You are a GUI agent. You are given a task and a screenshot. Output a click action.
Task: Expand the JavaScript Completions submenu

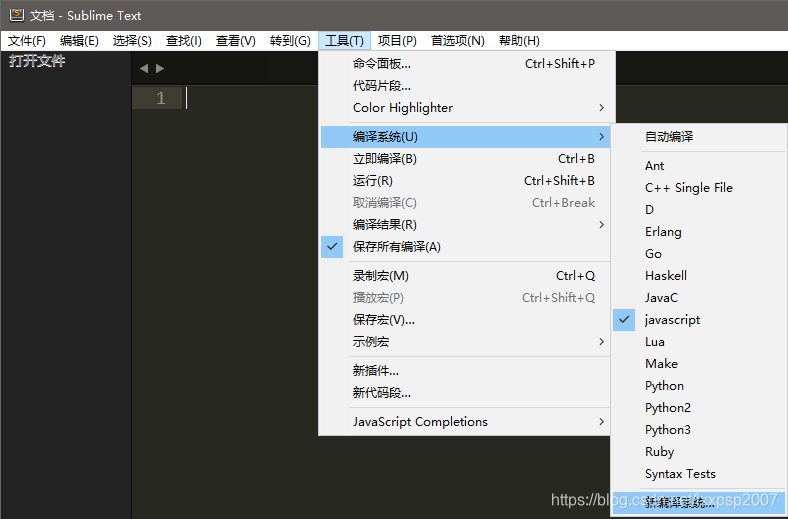(465, 422)
